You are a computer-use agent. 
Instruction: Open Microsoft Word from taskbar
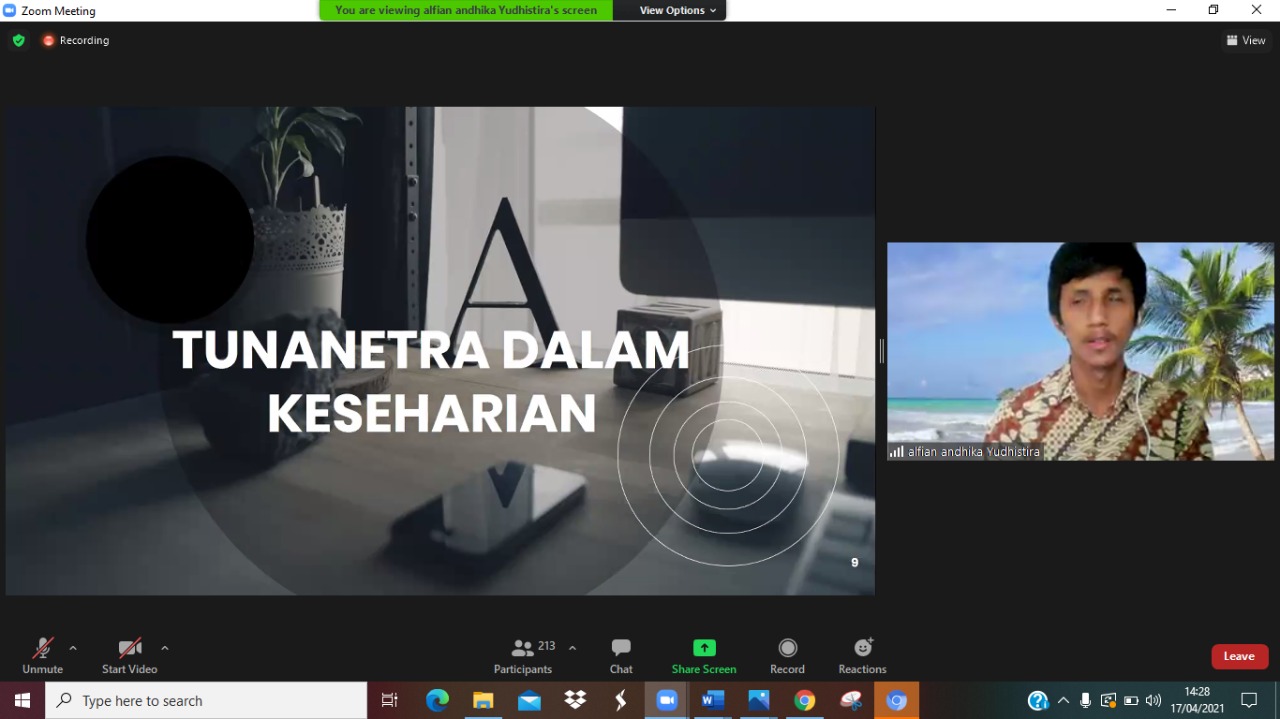(x=712, y=701)
